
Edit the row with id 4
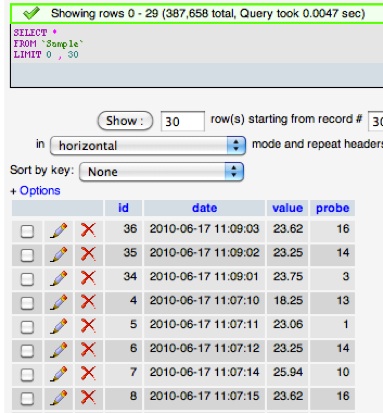[x=59, y=302]
